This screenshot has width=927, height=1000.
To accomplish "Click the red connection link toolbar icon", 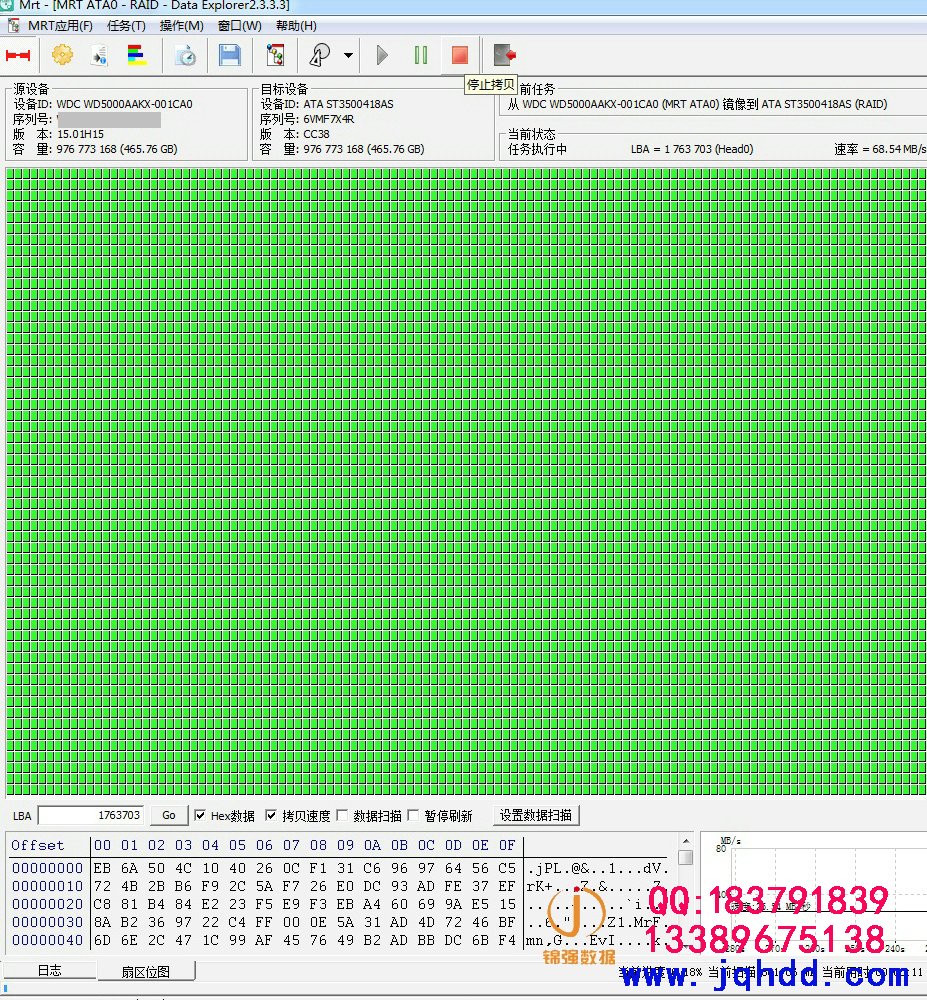I will [18, 55].
